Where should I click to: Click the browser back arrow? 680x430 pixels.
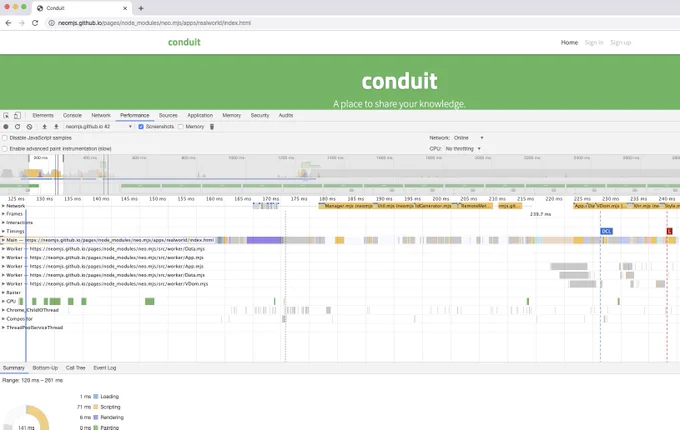(8, 23)
